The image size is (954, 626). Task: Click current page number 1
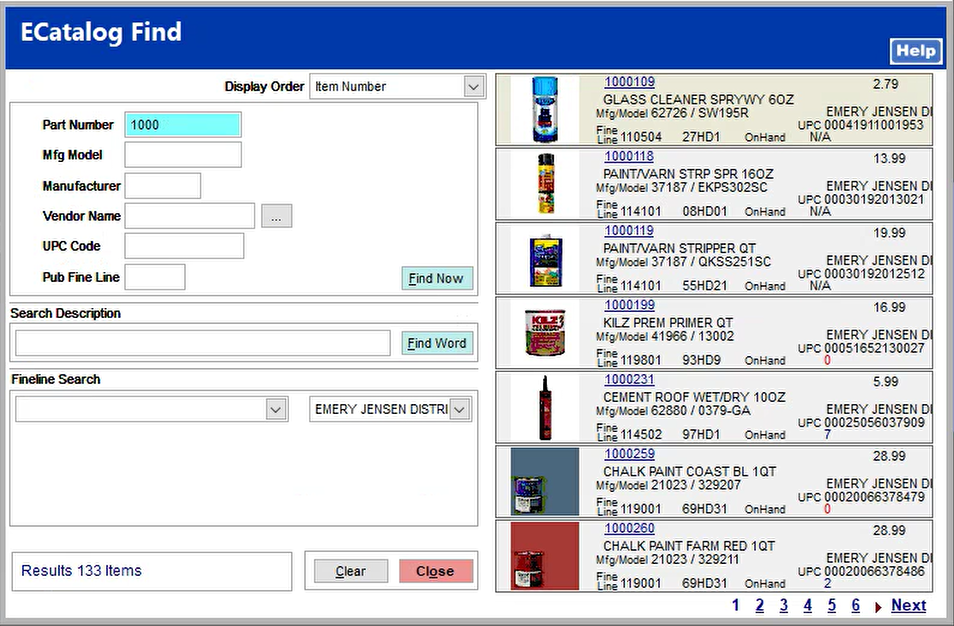pyautogui.click(x=736, y=605)
